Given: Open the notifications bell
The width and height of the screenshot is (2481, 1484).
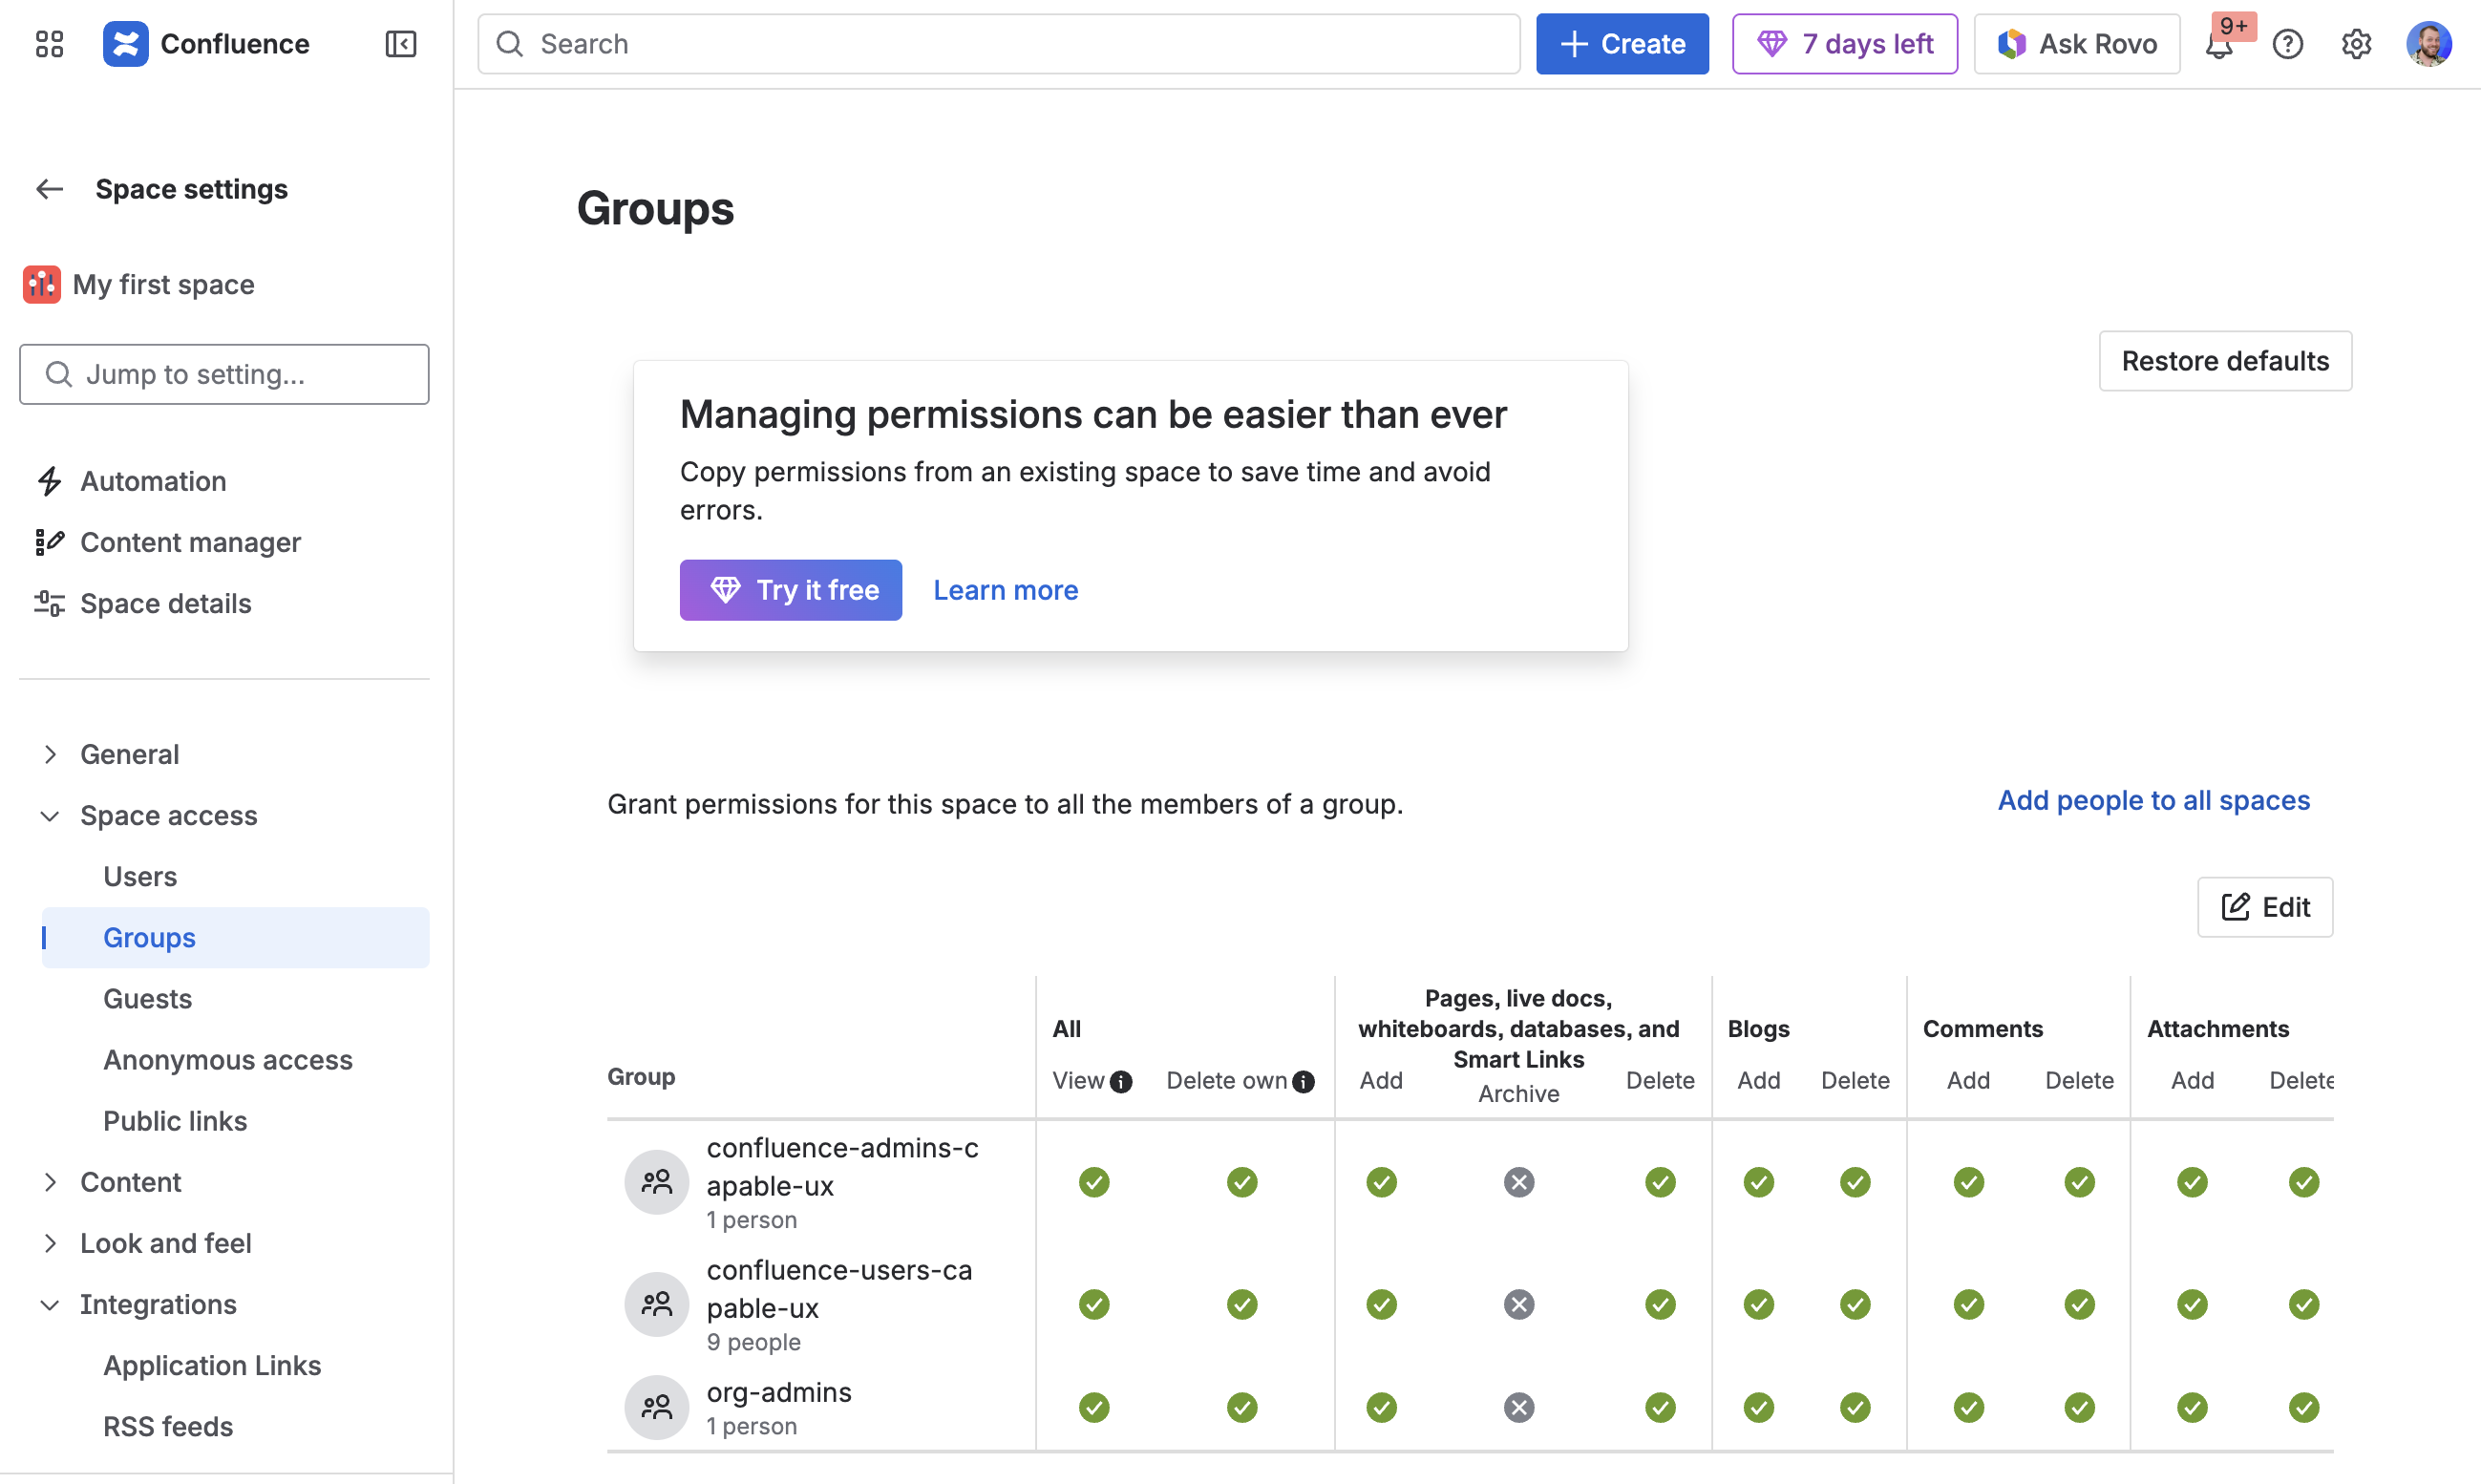Looking at the screenshot, I should pos(2218,46).
